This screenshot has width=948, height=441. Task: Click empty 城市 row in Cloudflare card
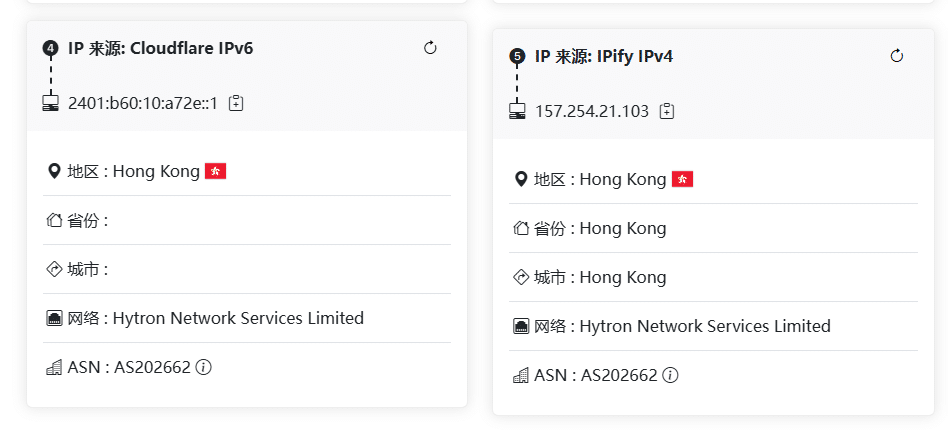pyautogui.click(x=247, y=269)
